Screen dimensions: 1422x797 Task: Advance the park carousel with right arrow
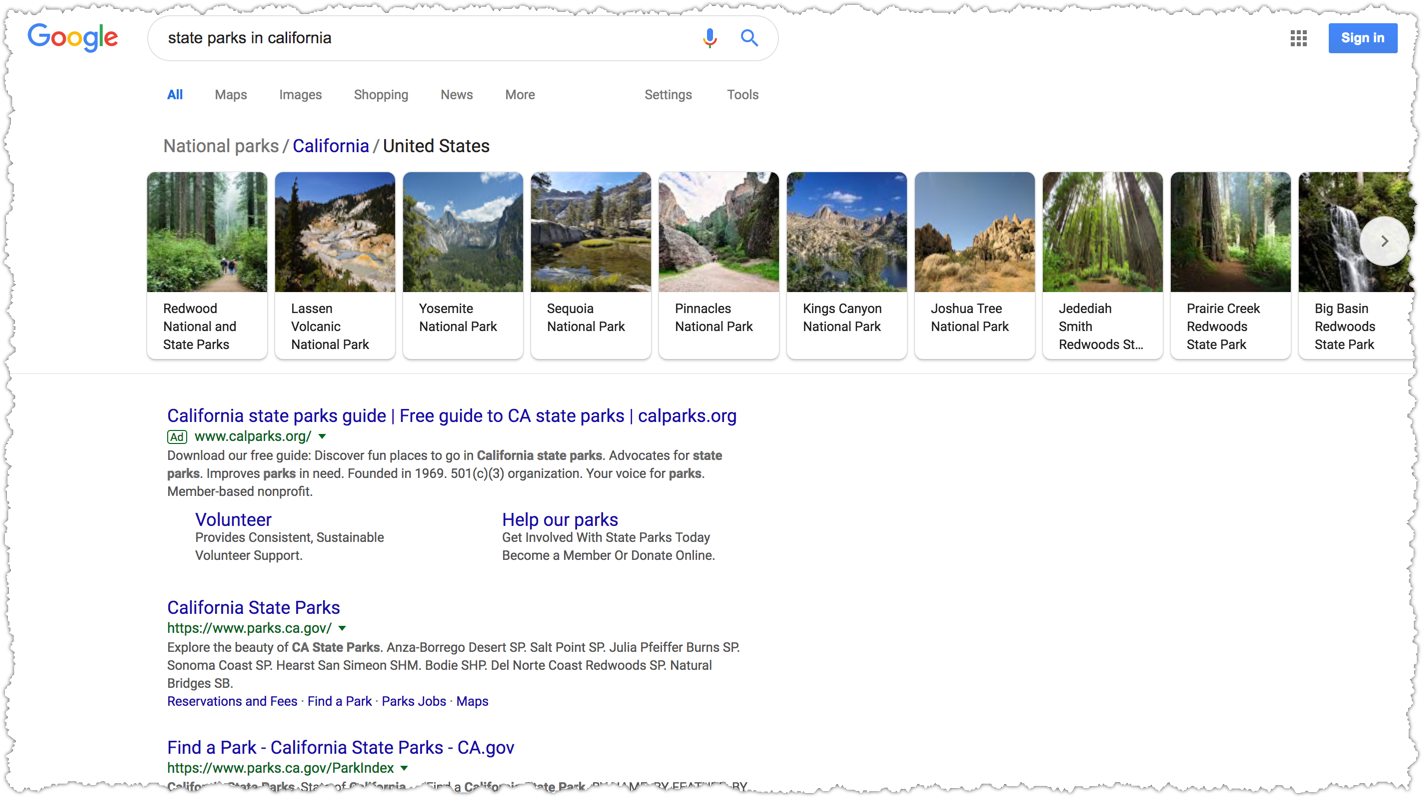[x=1384, y=241]
